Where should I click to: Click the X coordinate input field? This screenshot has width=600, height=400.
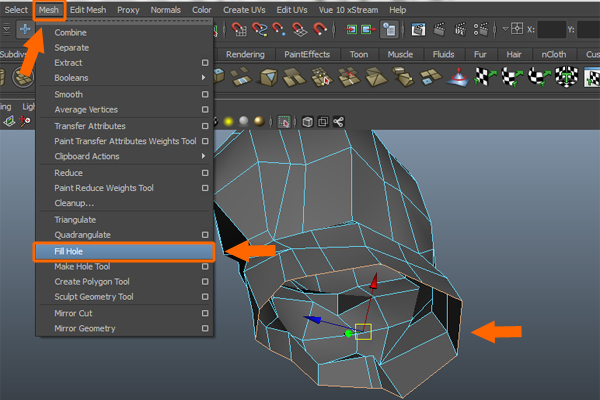pyautogui.click(x=551, y=29)
